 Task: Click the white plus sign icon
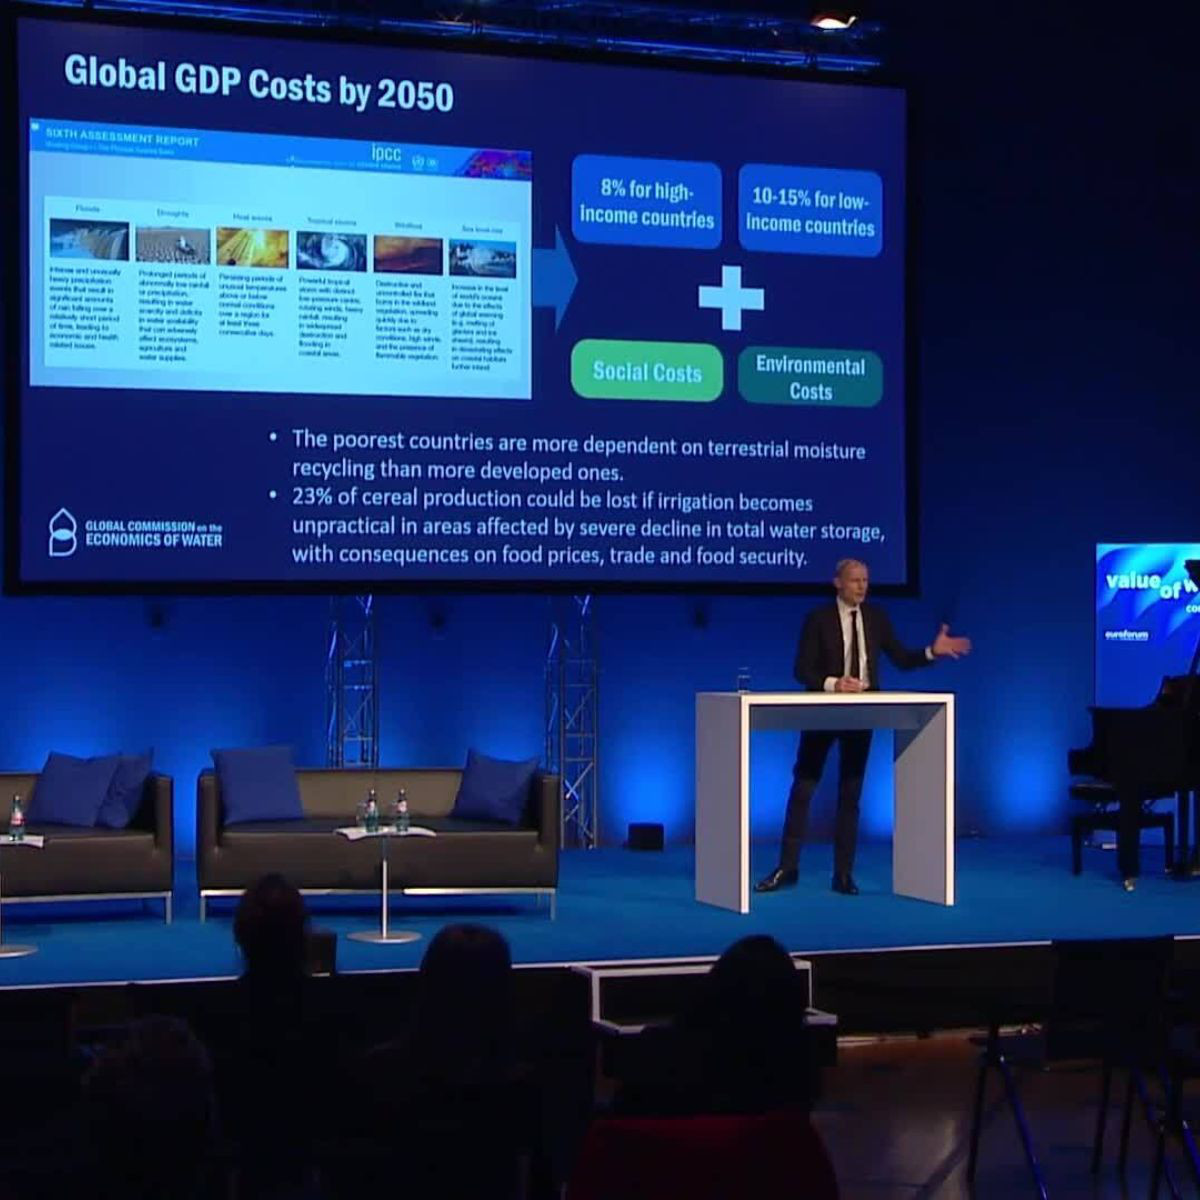point(730,297)
